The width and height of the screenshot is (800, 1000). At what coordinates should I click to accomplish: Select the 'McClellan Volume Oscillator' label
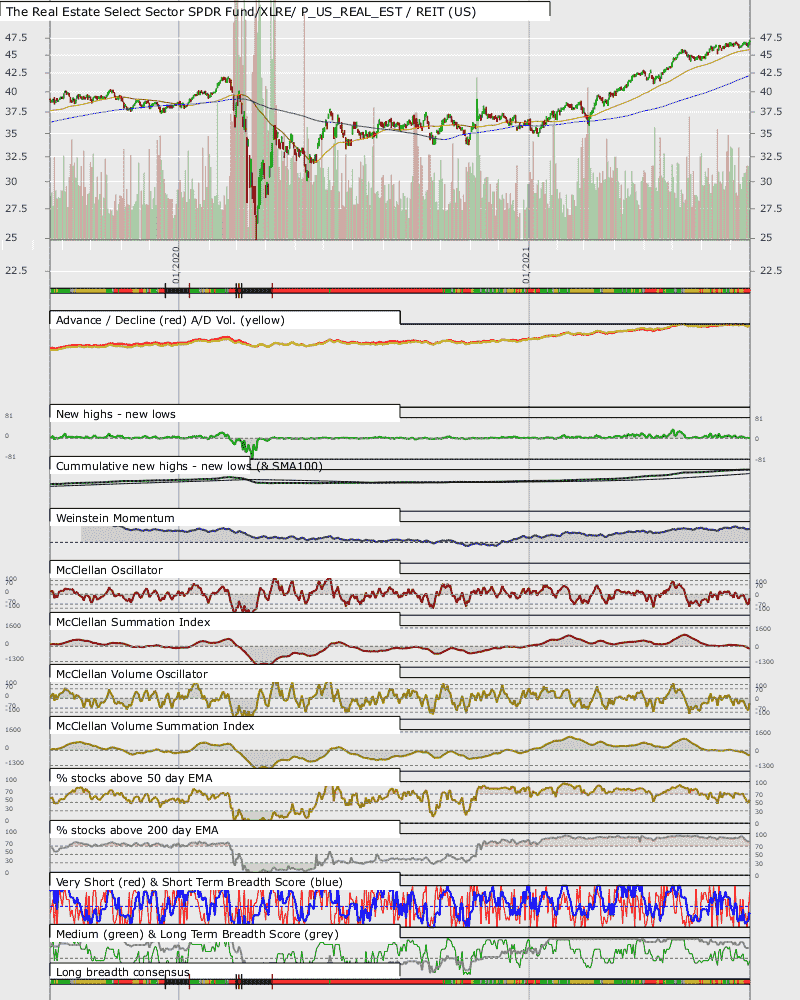131,674
